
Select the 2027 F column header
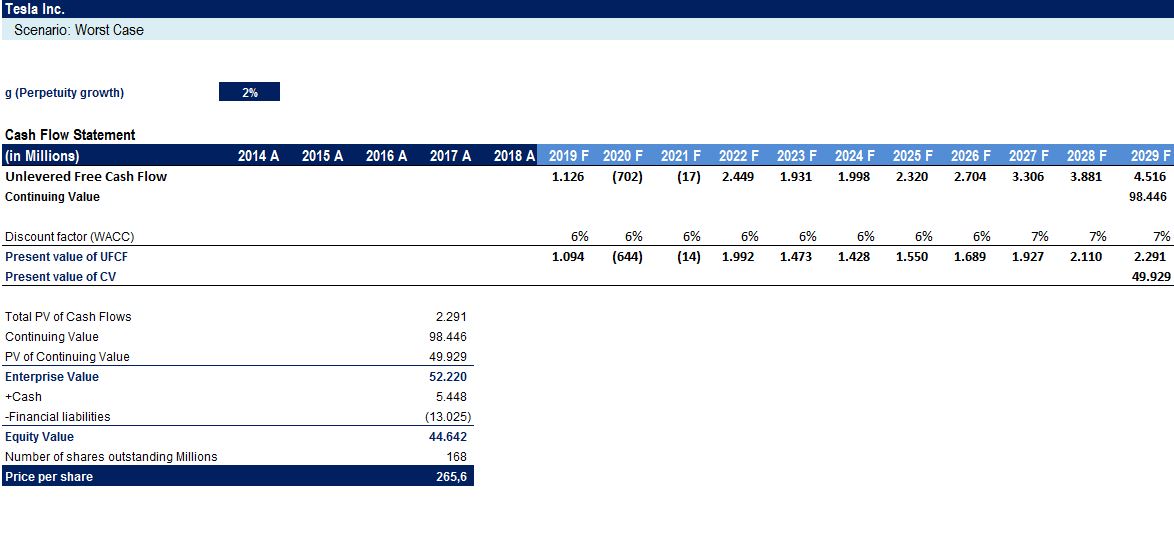point(1029,156)
